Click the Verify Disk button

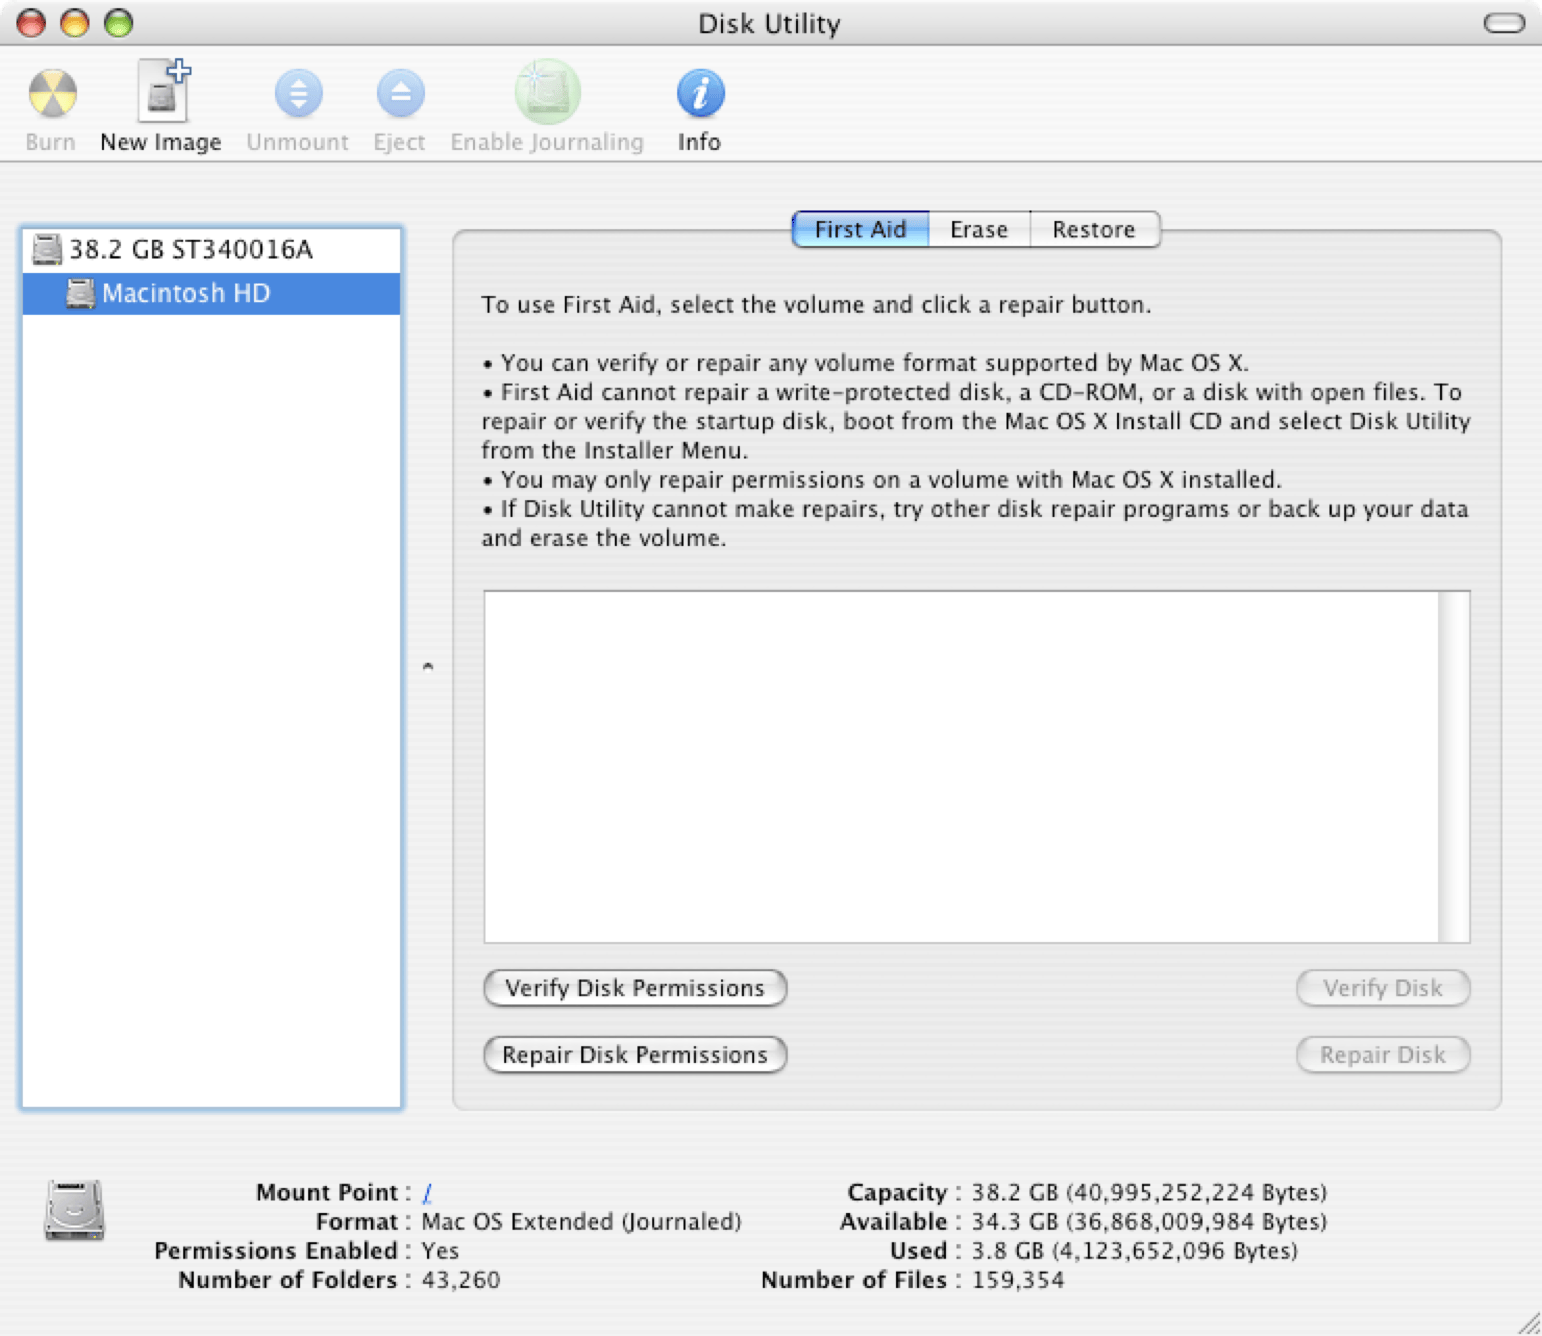click(1383, 988)
